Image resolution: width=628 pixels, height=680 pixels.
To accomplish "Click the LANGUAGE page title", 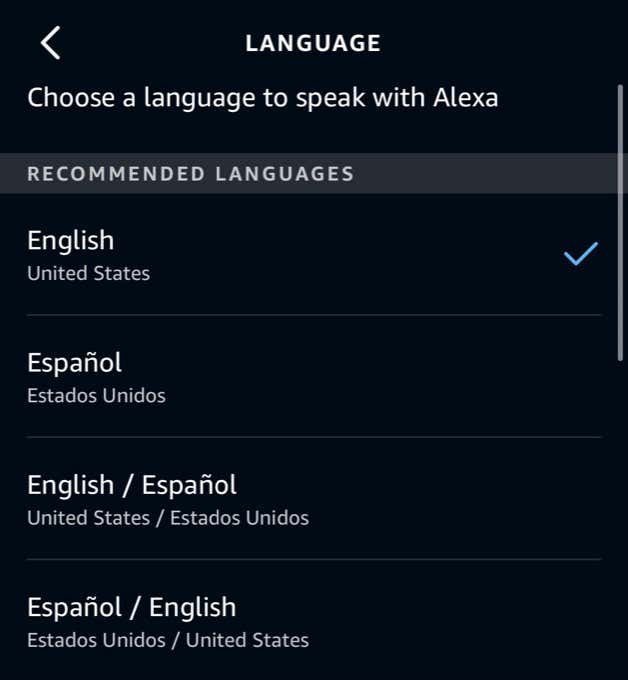I will click(313, 43).
